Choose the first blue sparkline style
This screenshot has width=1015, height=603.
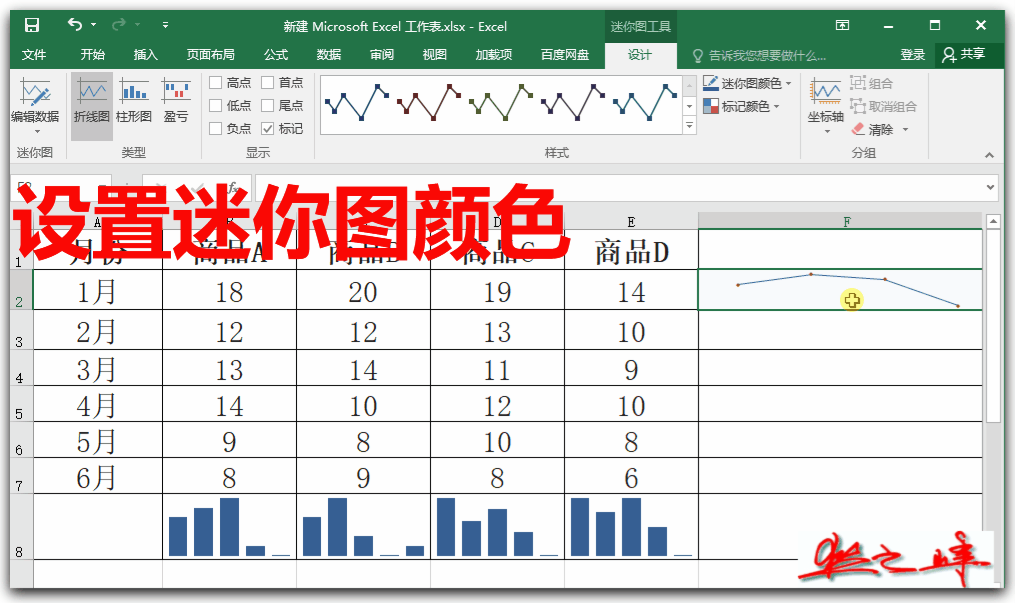click(x=357, y=102)
